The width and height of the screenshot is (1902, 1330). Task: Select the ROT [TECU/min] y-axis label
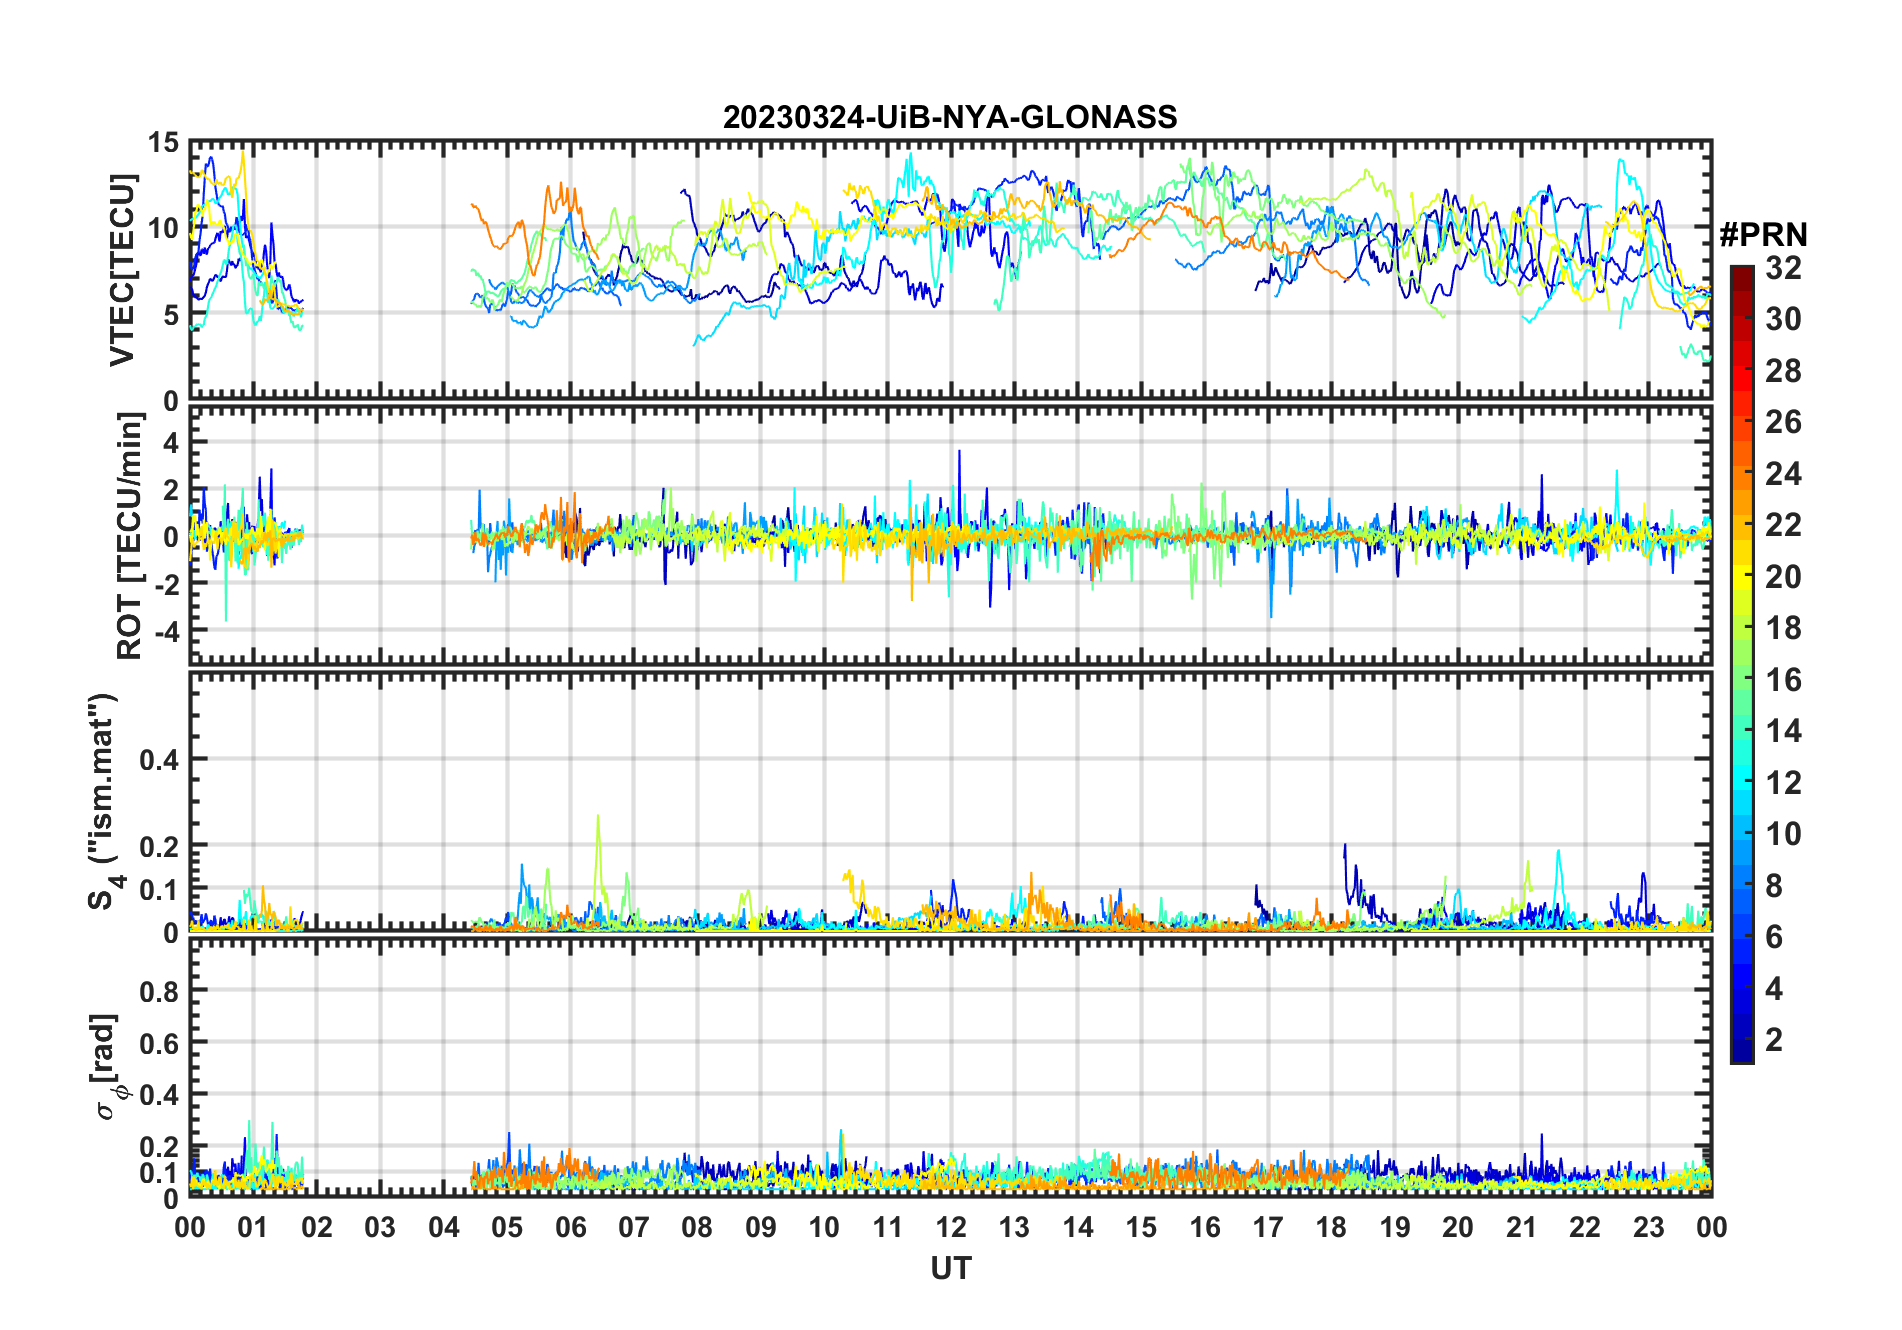(129, 536)
